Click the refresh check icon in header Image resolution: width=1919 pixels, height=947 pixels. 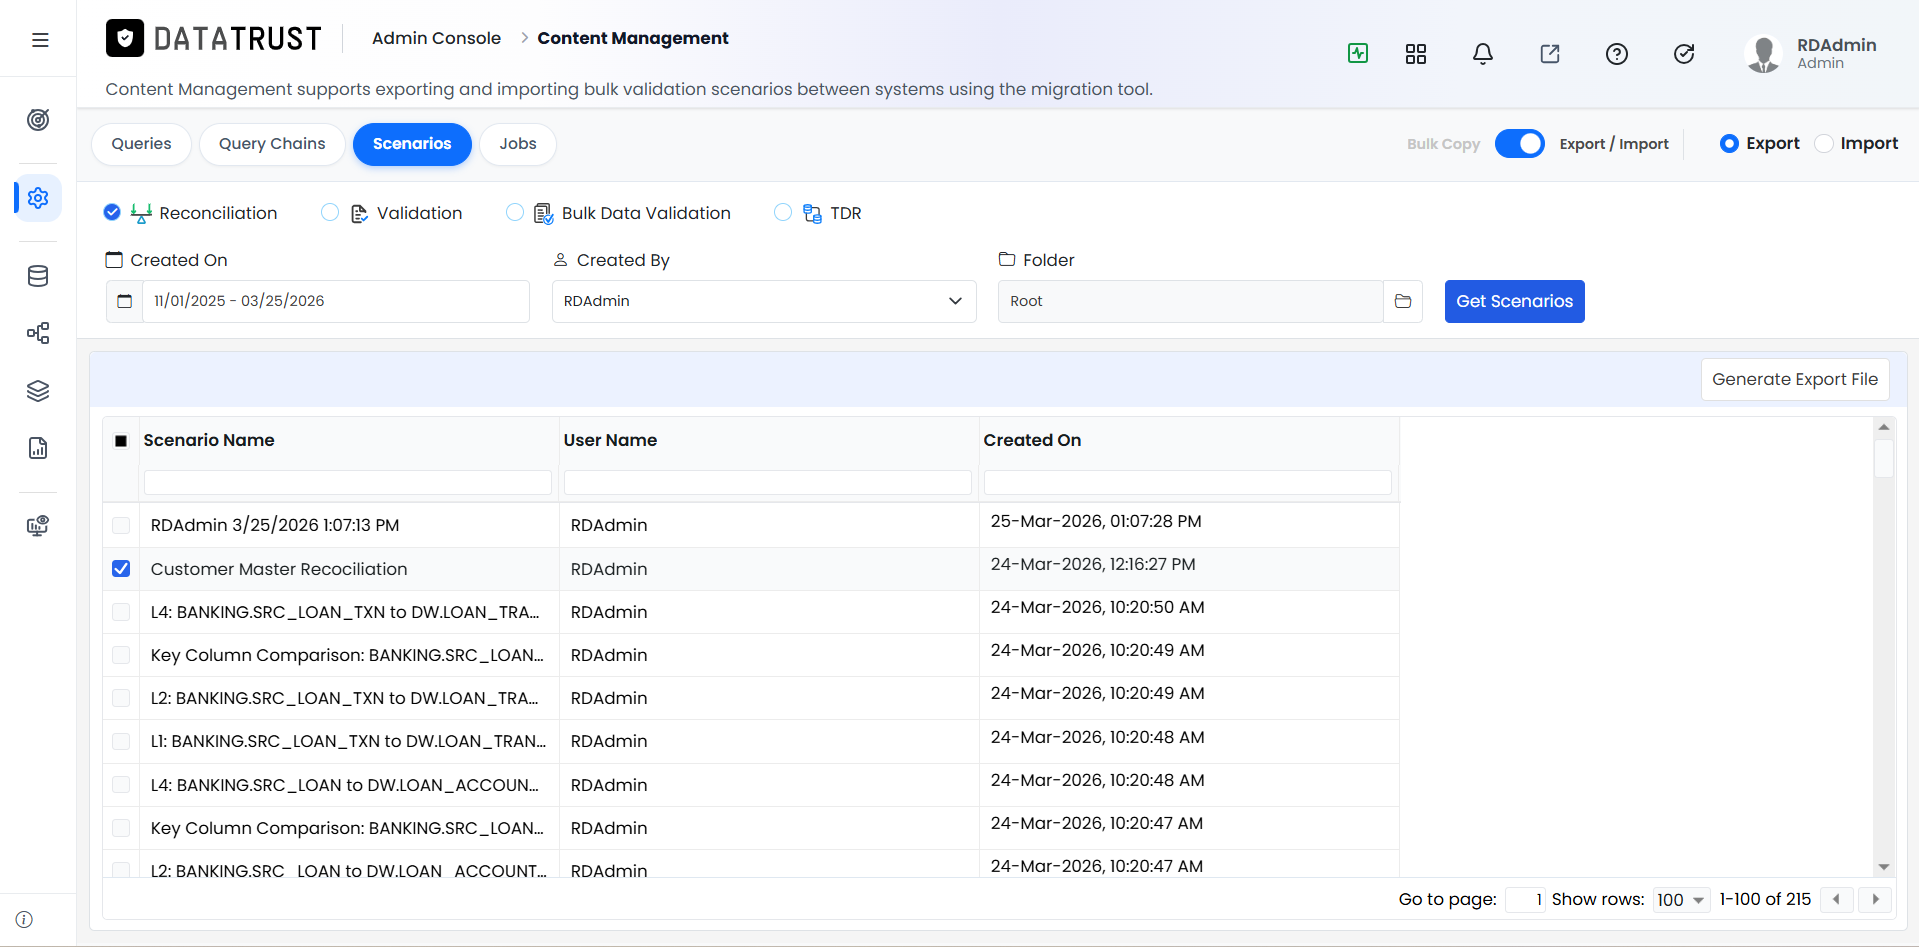[x=1684, y=54]
